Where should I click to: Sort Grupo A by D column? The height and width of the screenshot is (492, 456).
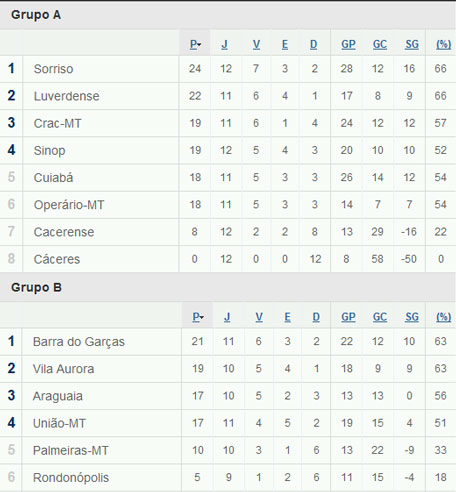click(314, 44)
